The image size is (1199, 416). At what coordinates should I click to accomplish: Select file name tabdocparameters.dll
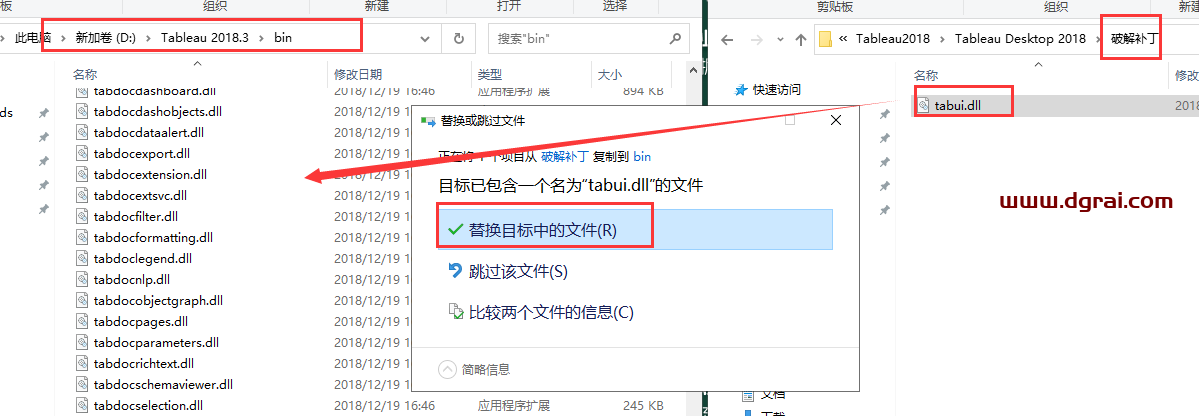tap(156, 342)
